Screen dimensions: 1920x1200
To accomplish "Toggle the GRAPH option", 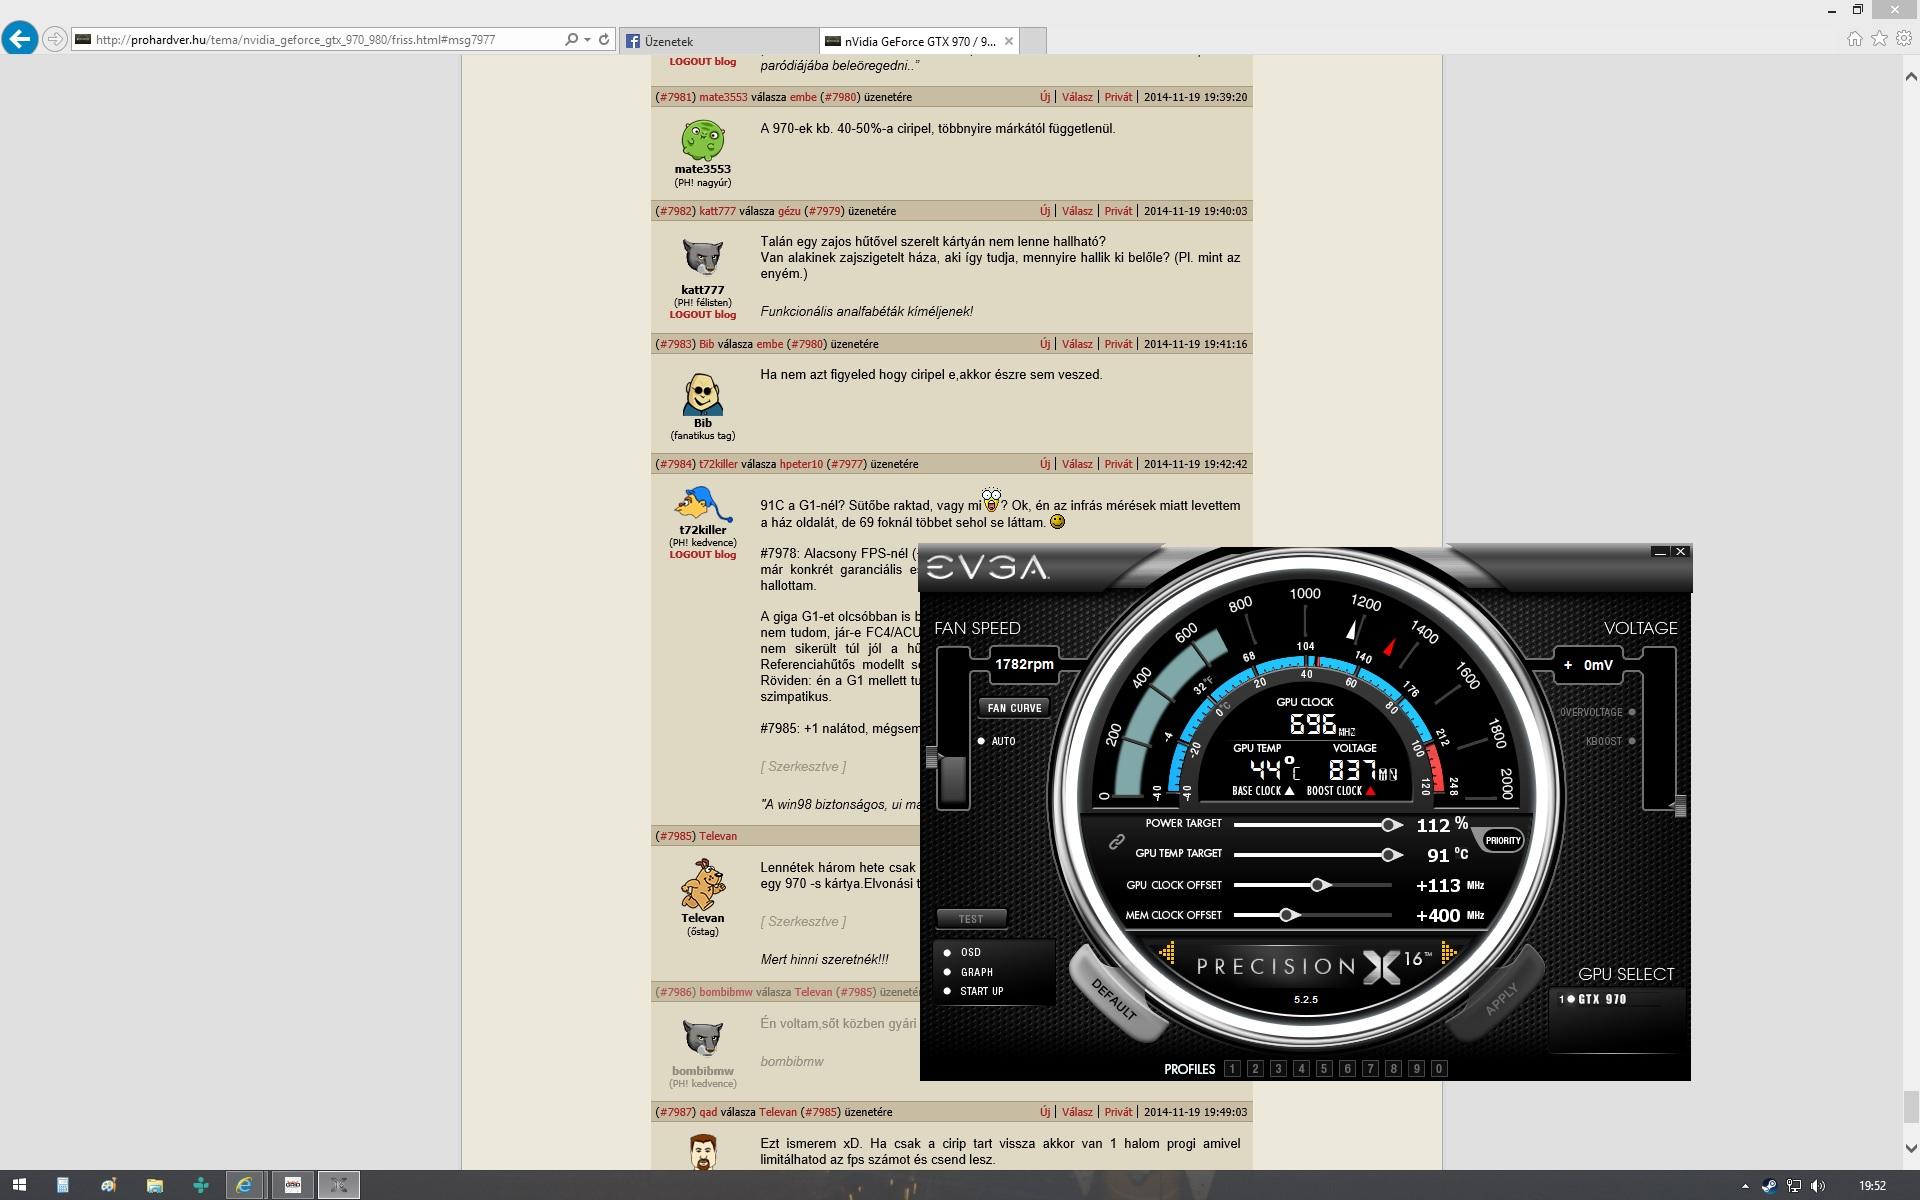I will tap(947, 972).
